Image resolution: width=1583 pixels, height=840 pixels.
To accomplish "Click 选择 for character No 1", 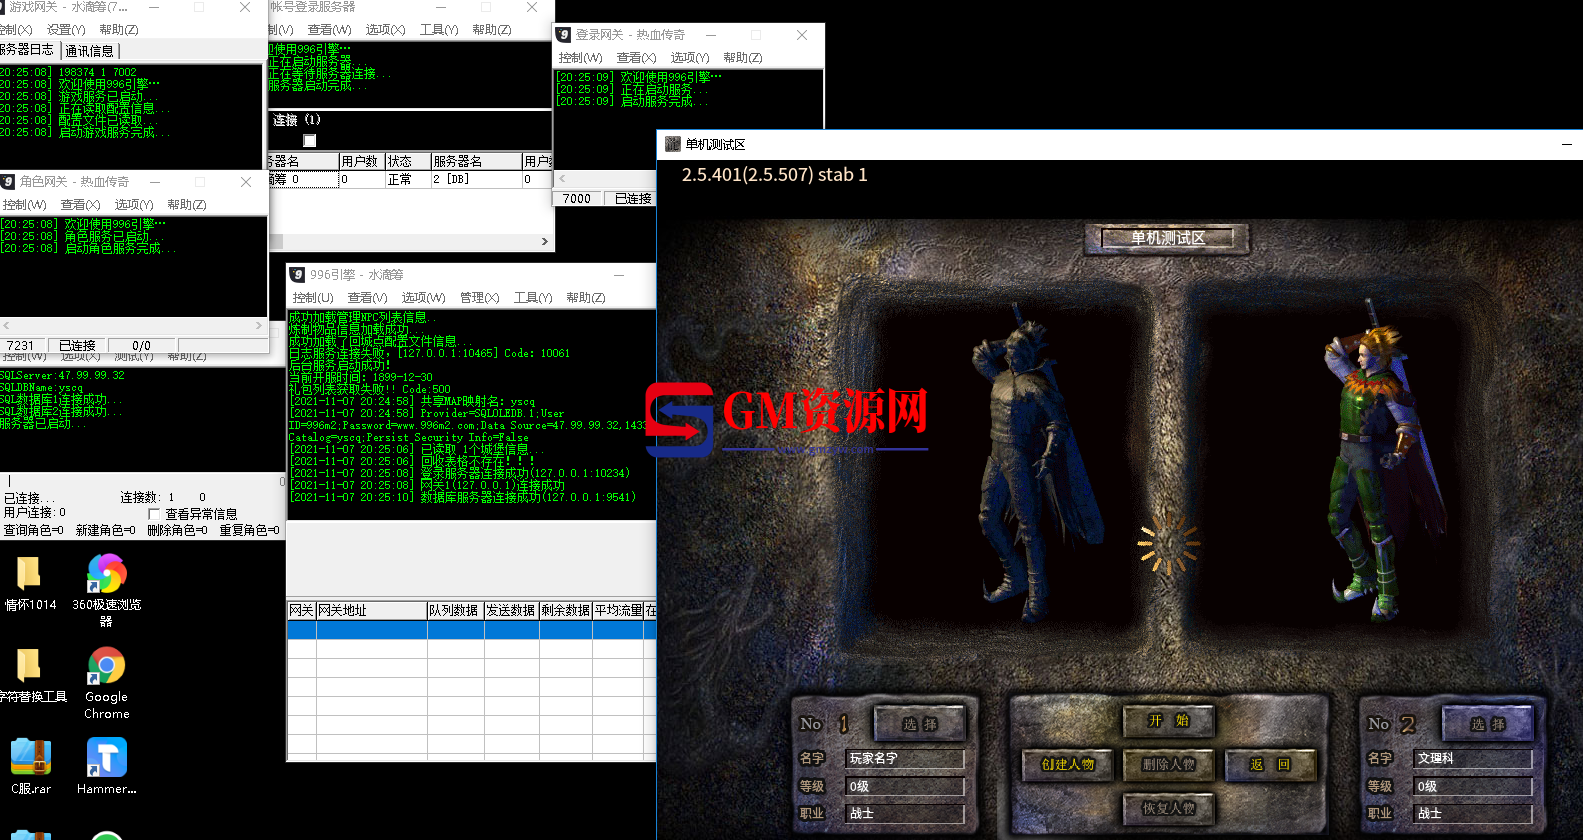I will (920, 724).
